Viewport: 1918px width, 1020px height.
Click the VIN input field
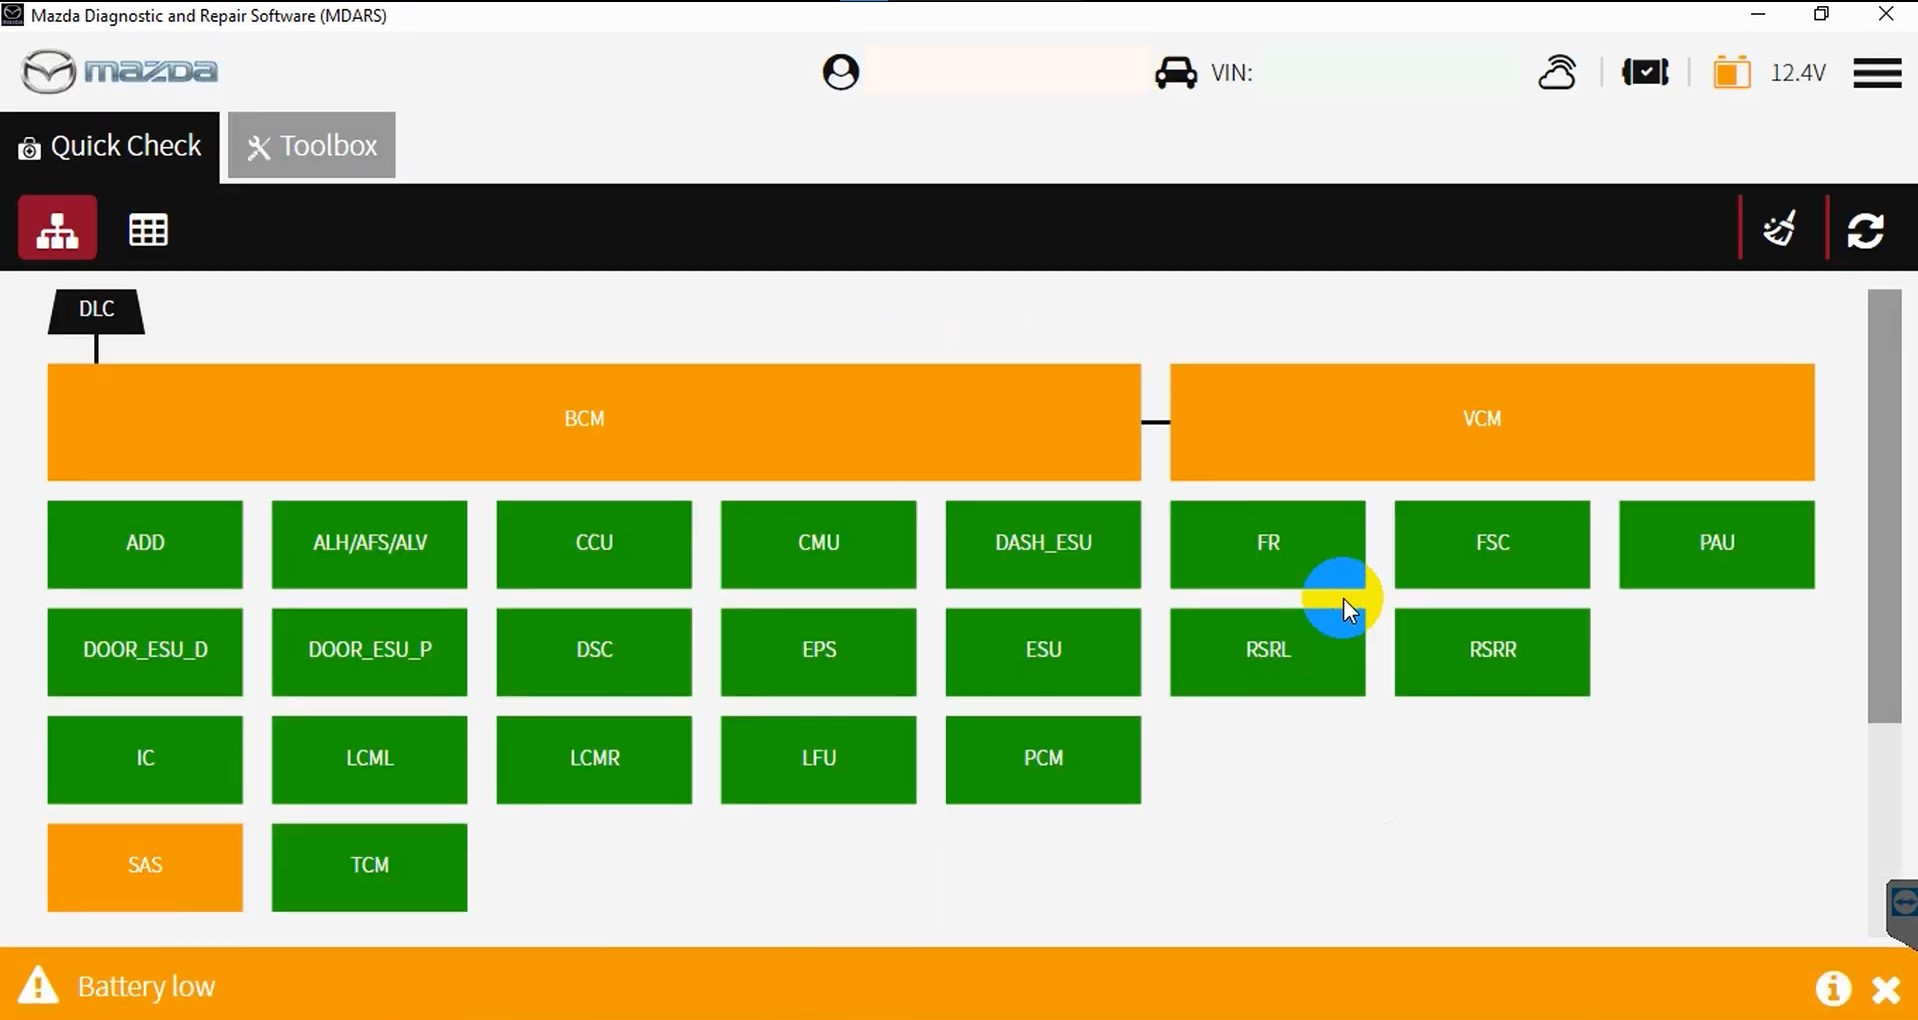tap(1386, 72)
